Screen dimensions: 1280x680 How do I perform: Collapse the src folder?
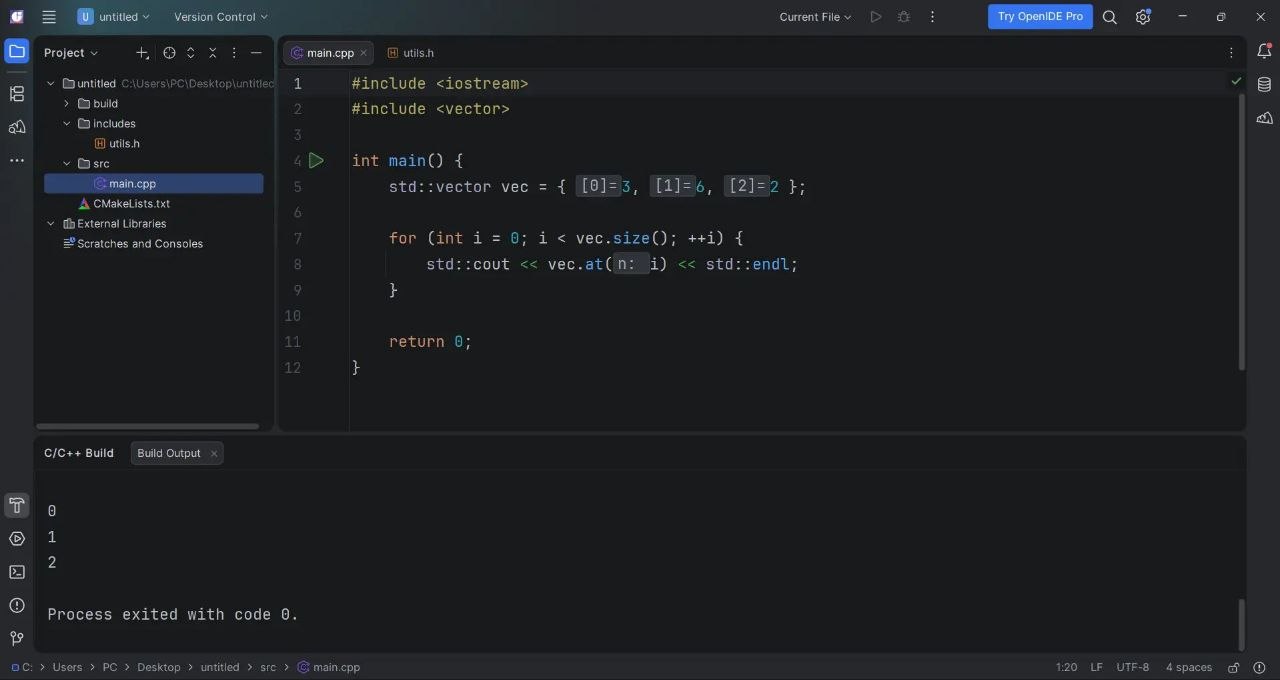tap(67, 164)
